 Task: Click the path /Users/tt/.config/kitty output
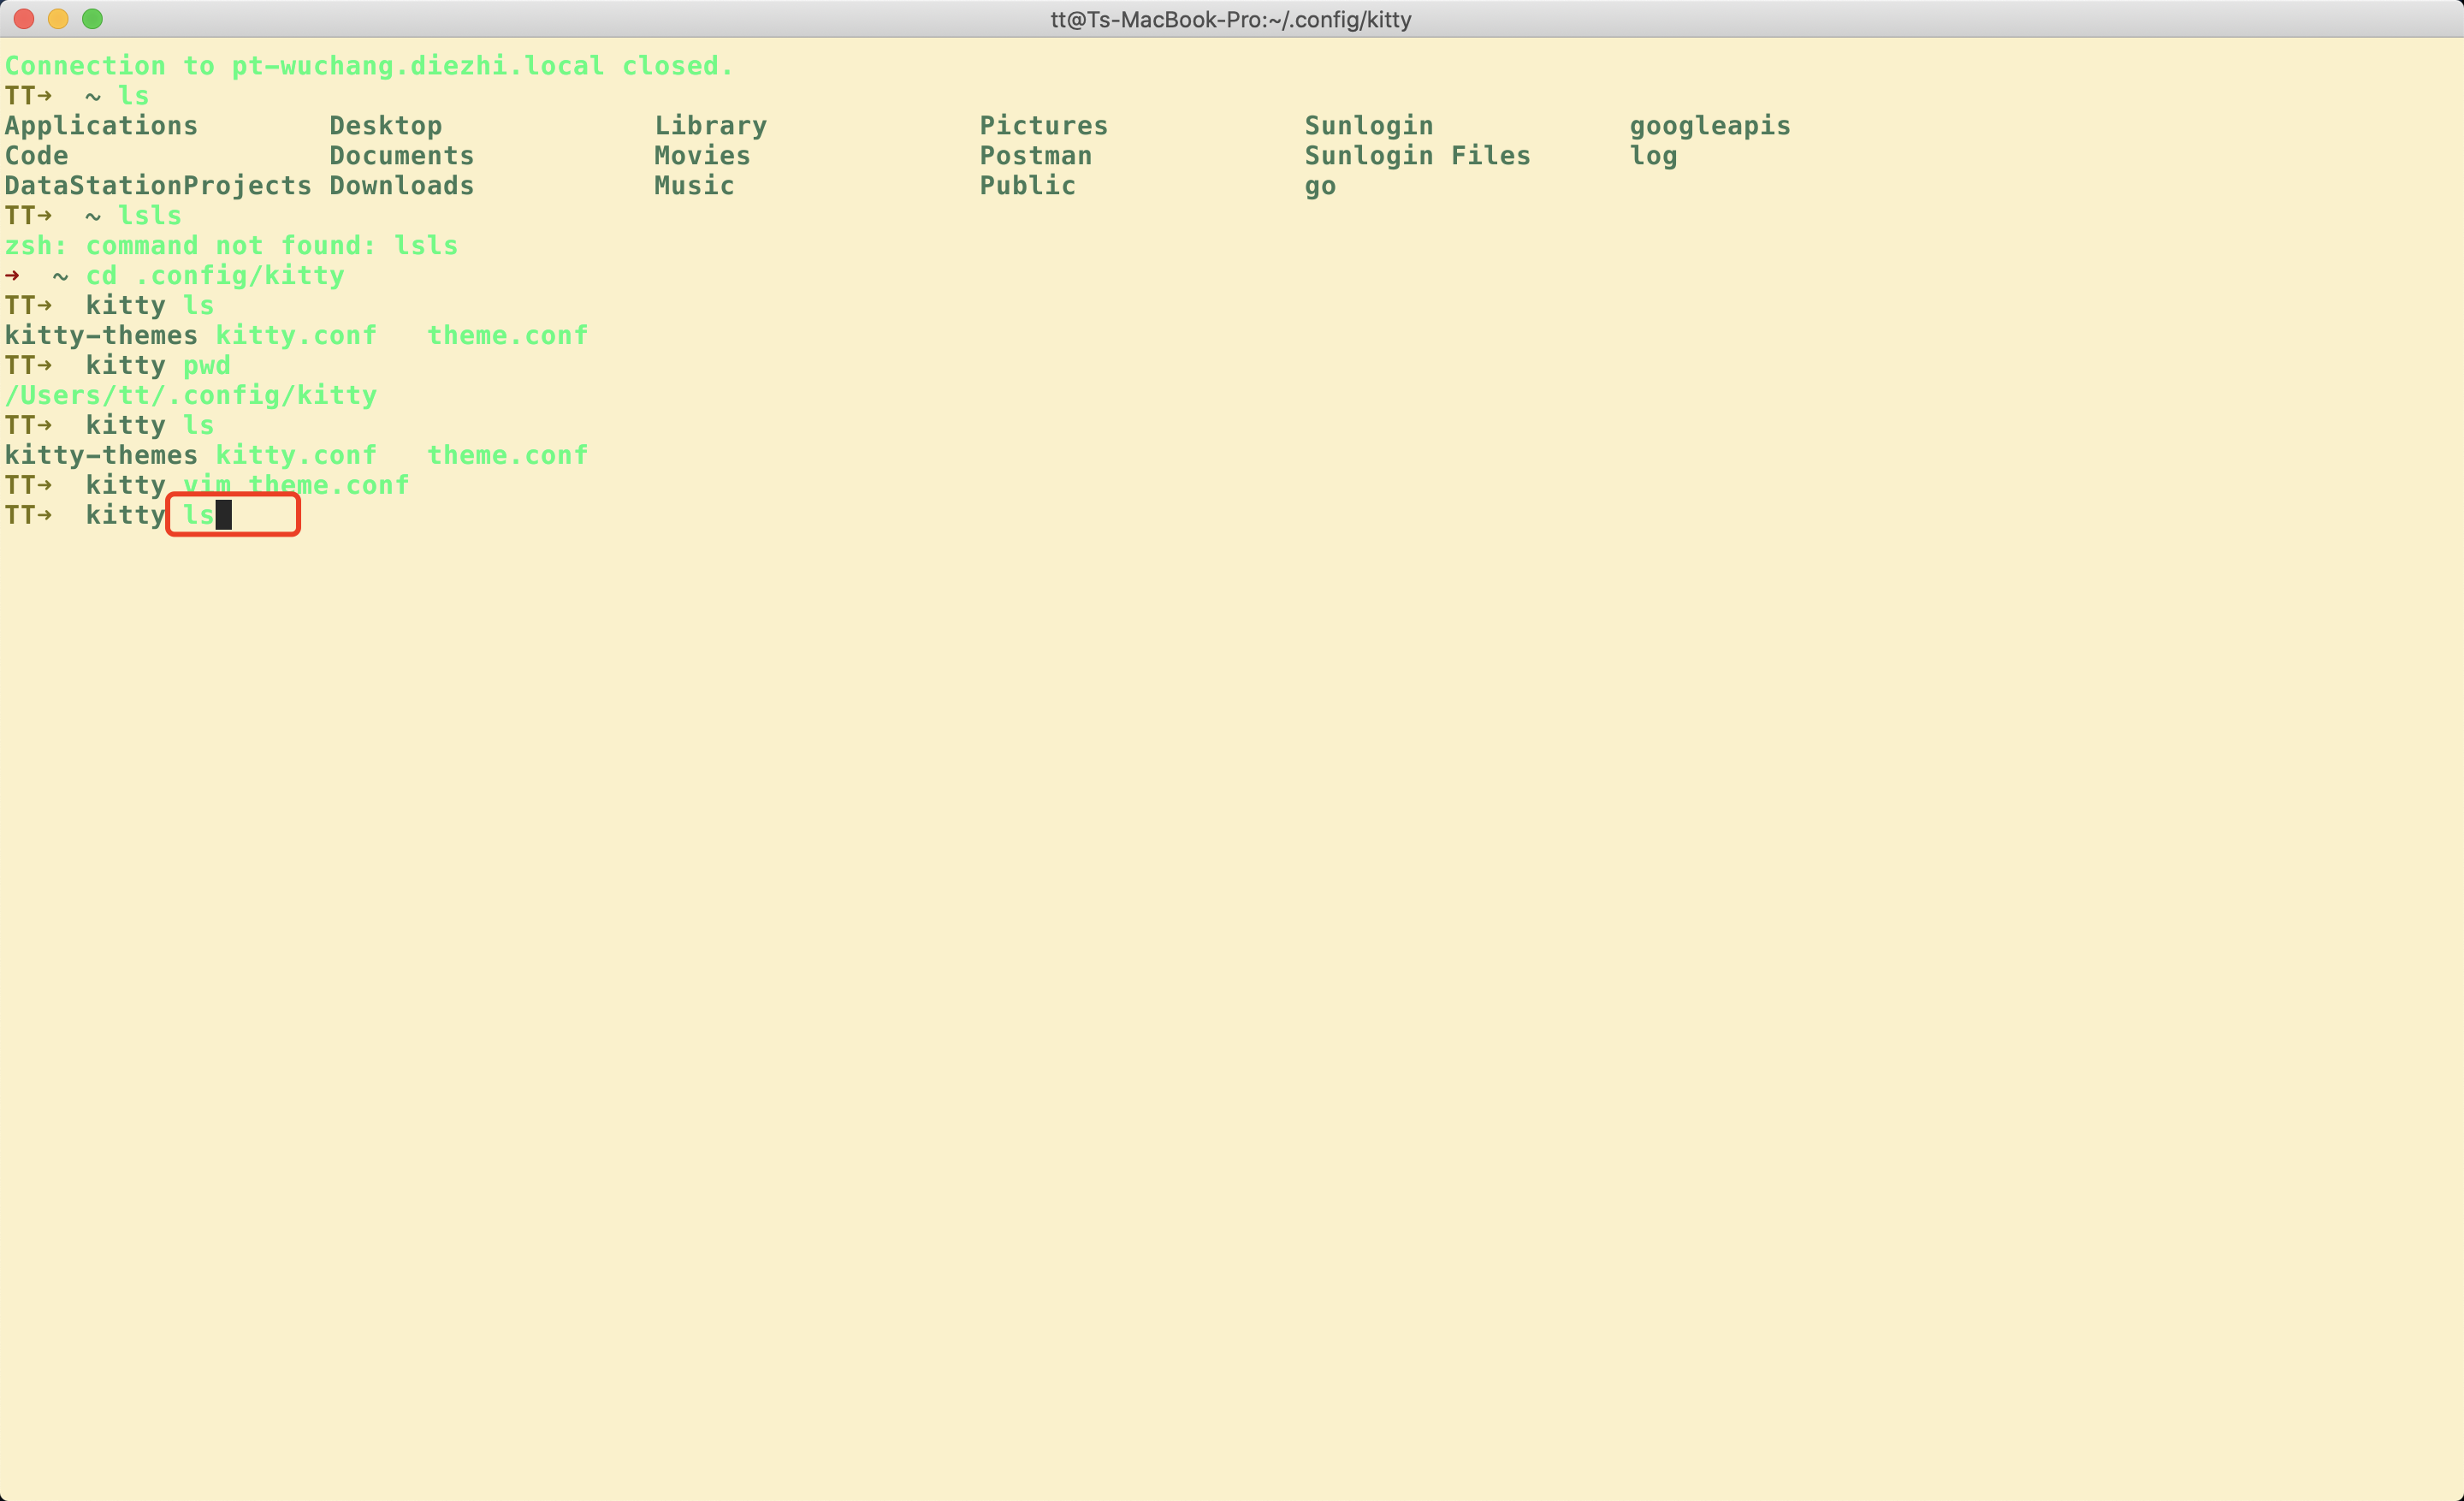(190, 395)
